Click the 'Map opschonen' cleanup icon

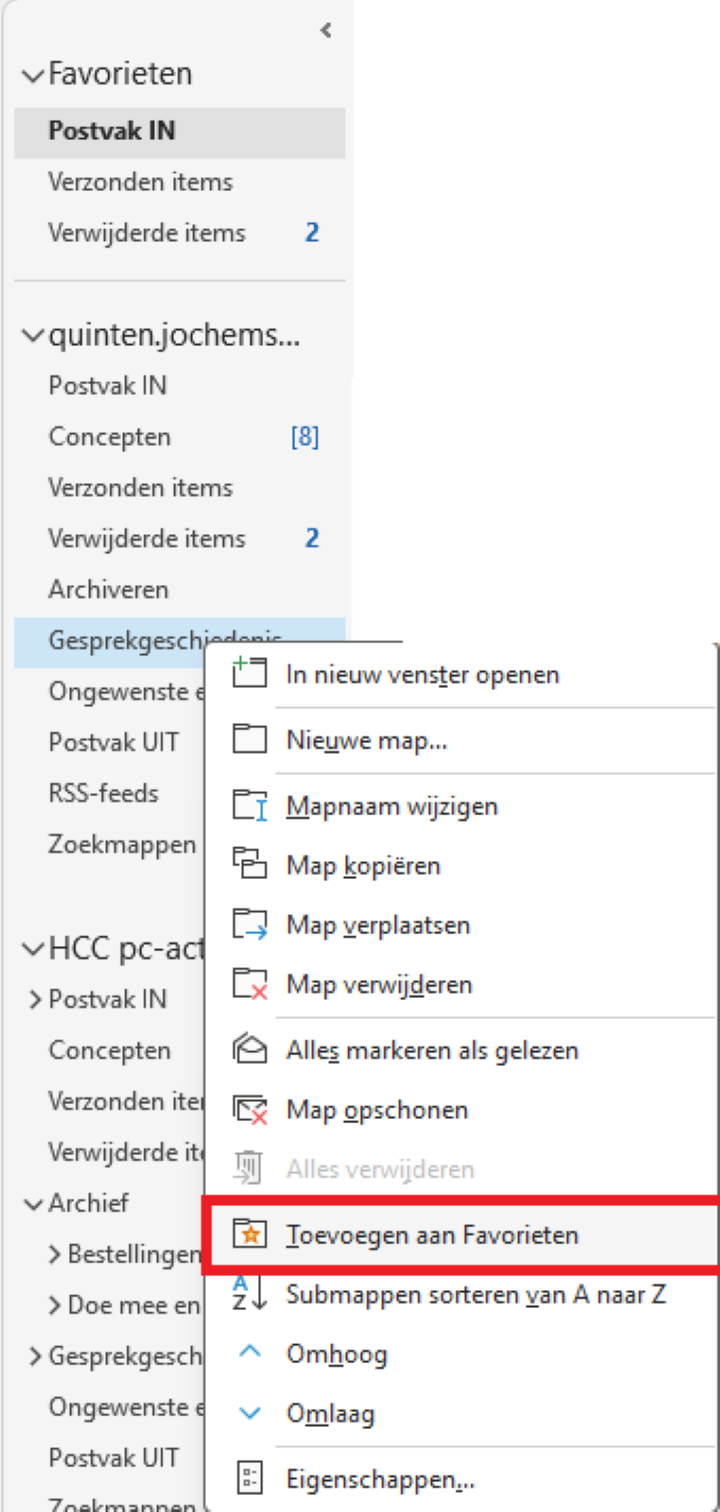[x=250, y=1109]
